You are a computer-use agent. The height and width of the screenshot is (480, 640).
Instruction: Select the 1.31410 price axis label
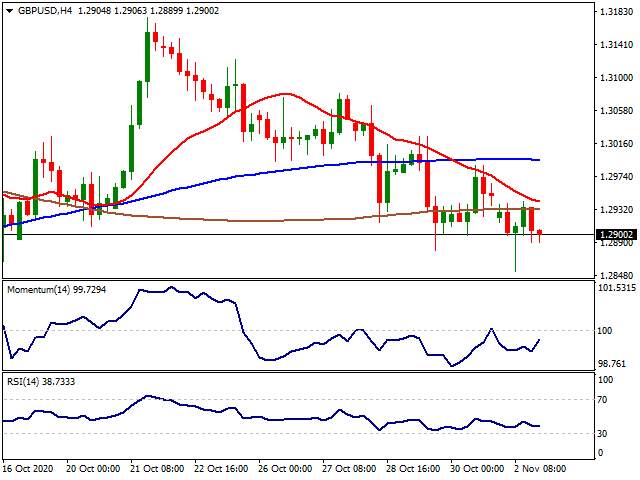point(616,44)
